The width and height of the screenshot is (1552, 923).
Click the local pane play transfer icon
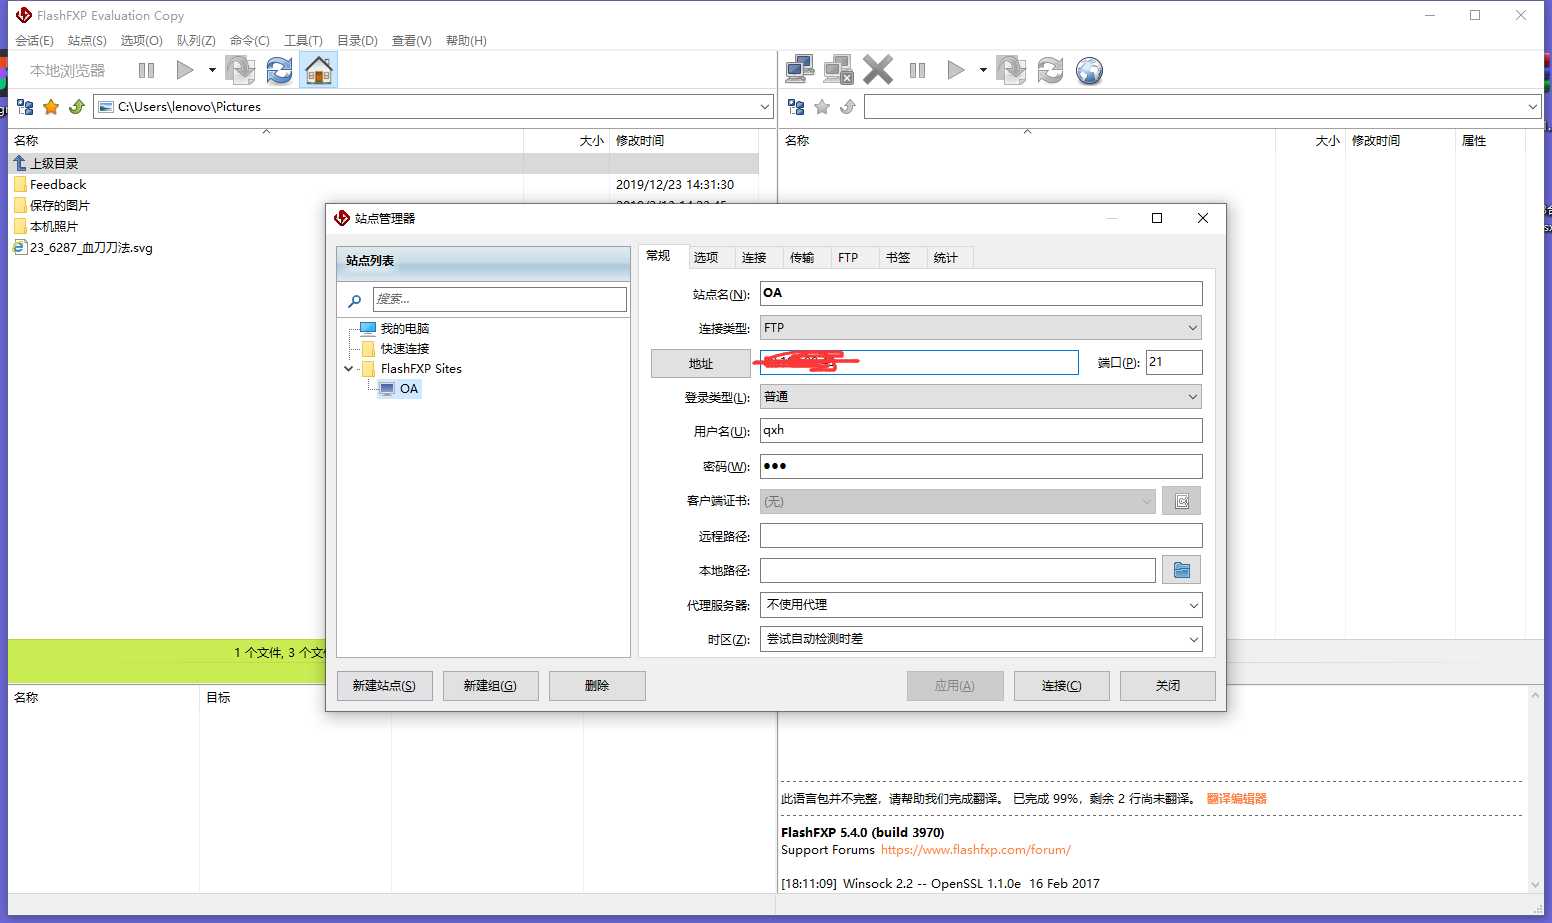185,70
